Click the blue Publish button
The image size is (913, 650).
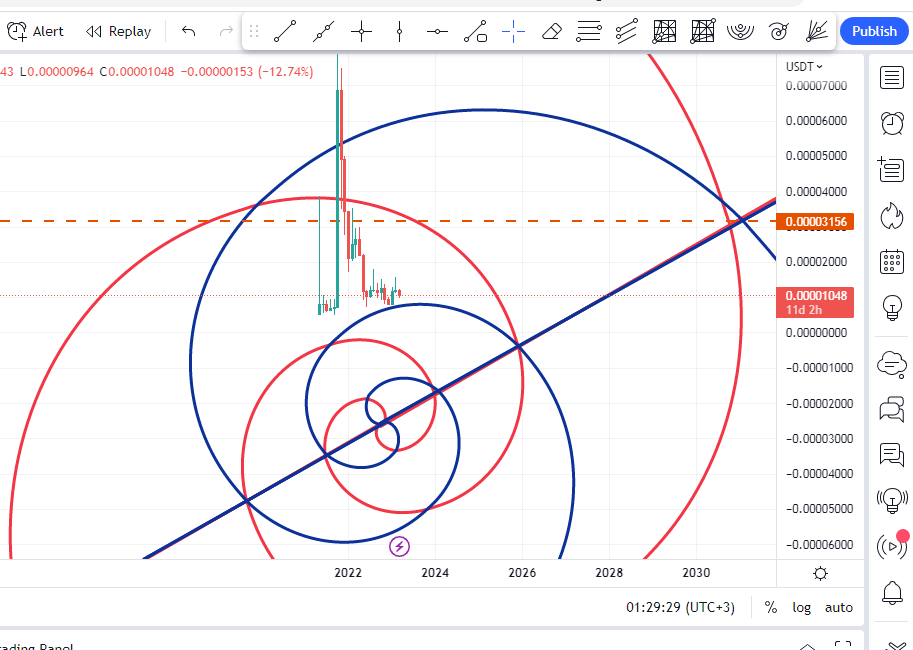tap(874, 31)
